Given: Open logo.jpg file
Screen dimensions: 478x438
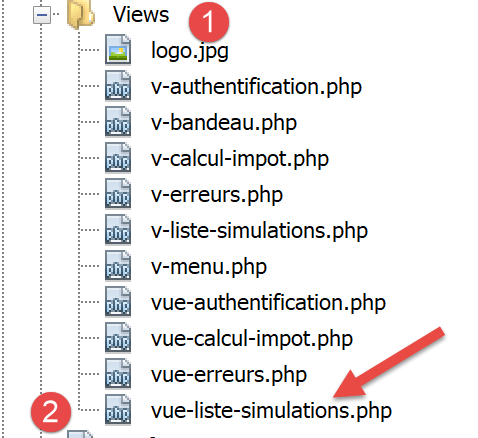Looking at the screenshot, I should click(190, 51).
